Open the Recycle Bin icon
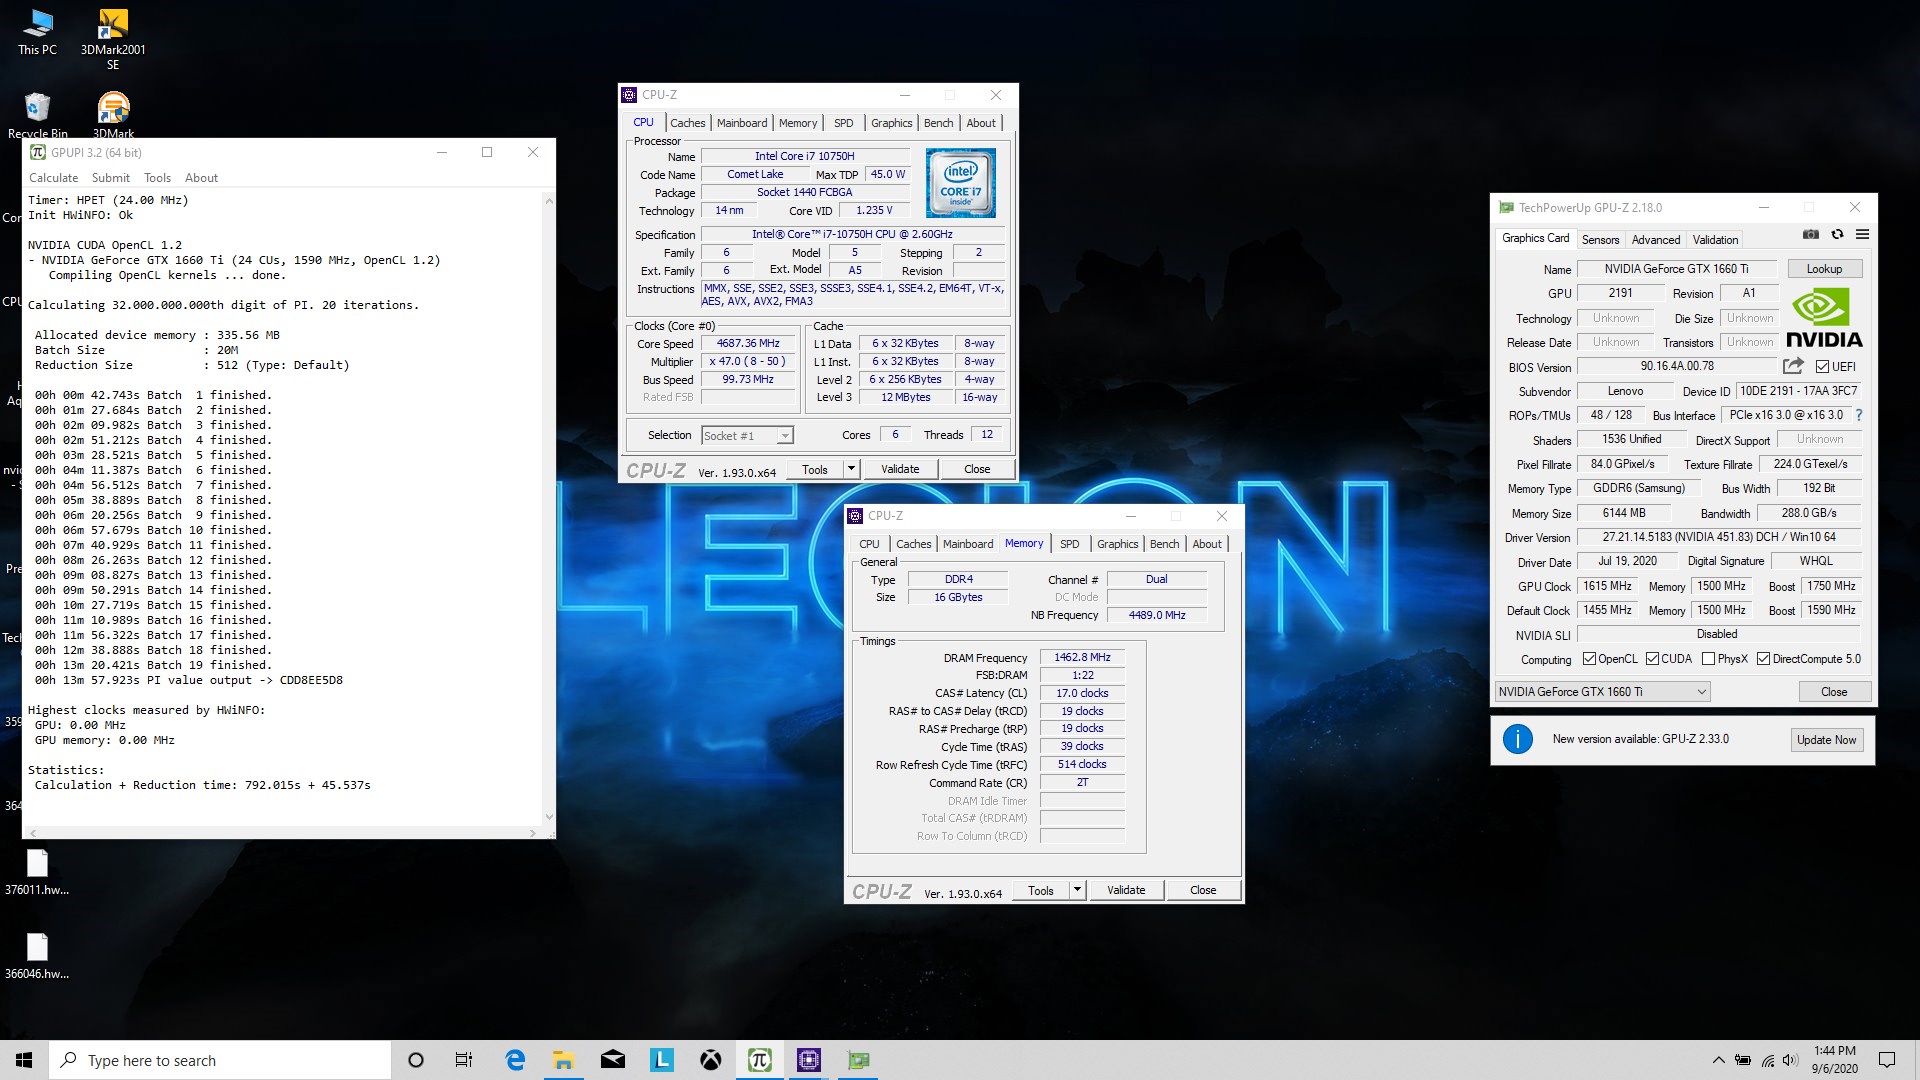1920x1080 pixels. (x=38, y=115)
